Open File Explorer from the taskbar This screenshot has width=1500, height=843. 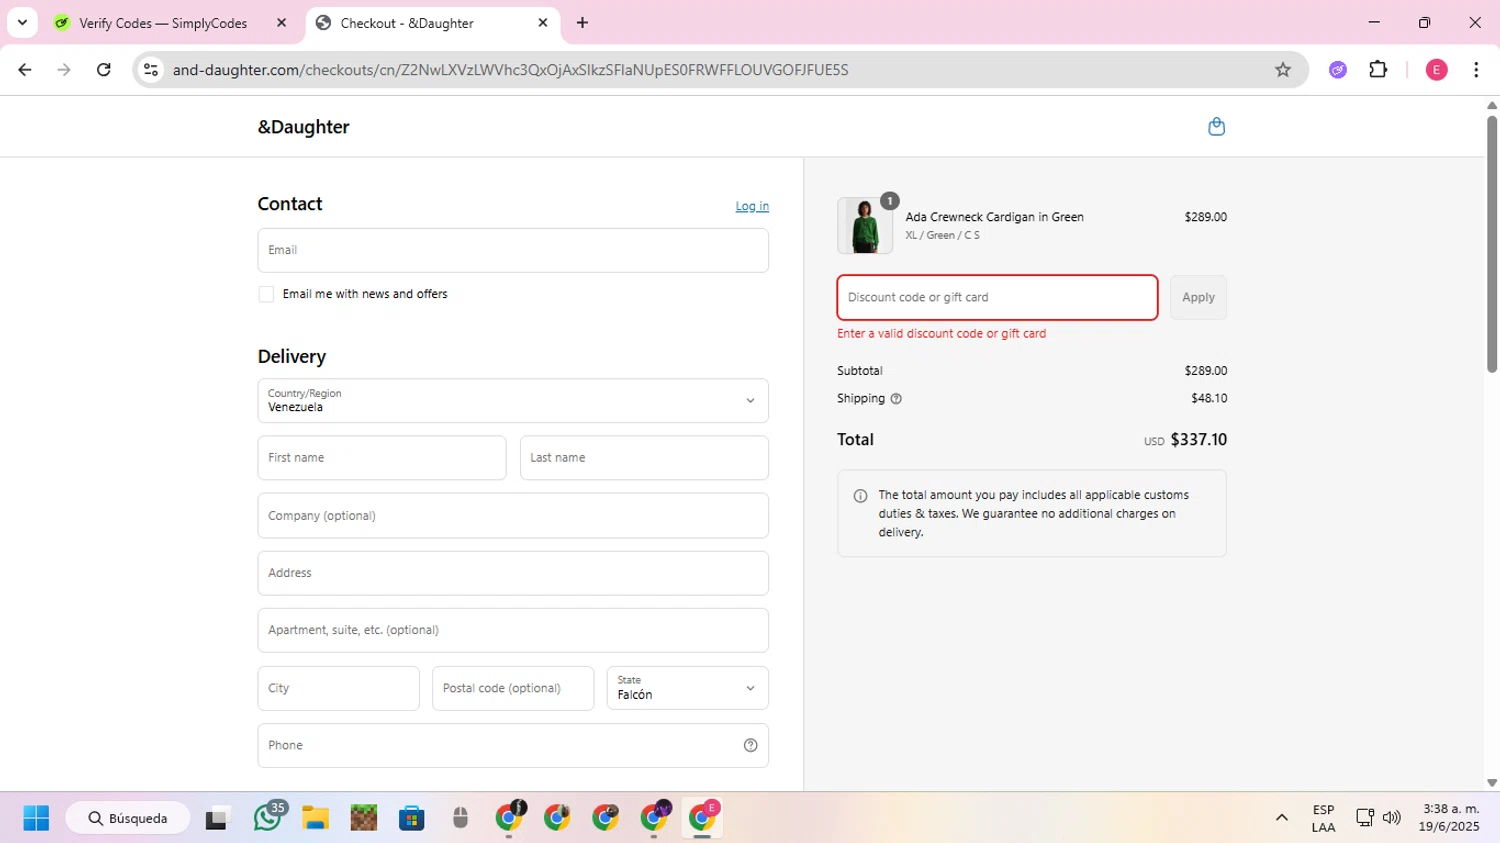316,818
